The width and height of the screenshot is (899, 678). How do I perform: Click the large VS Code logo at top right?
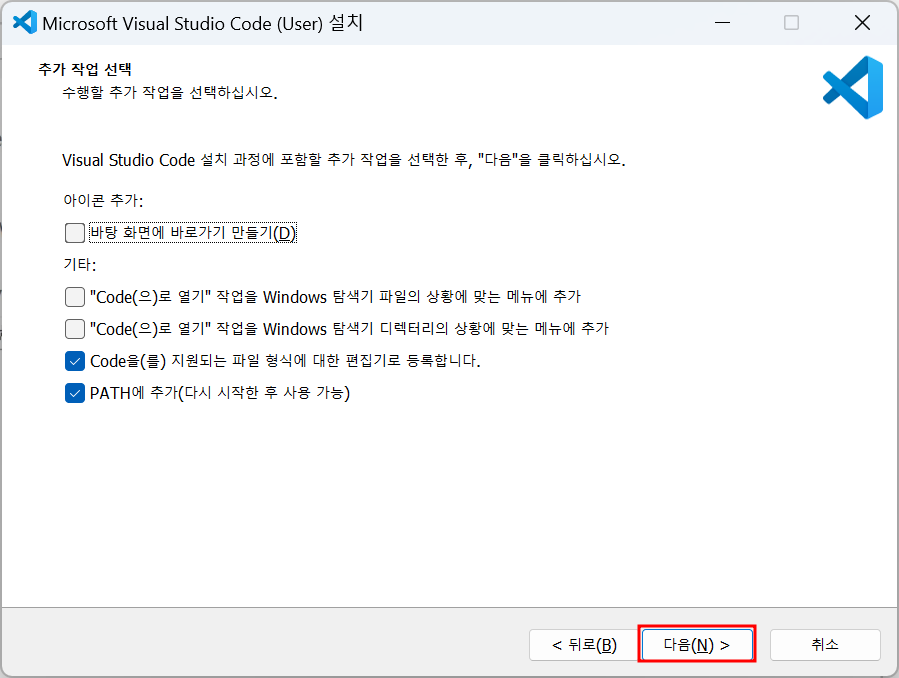853,87
